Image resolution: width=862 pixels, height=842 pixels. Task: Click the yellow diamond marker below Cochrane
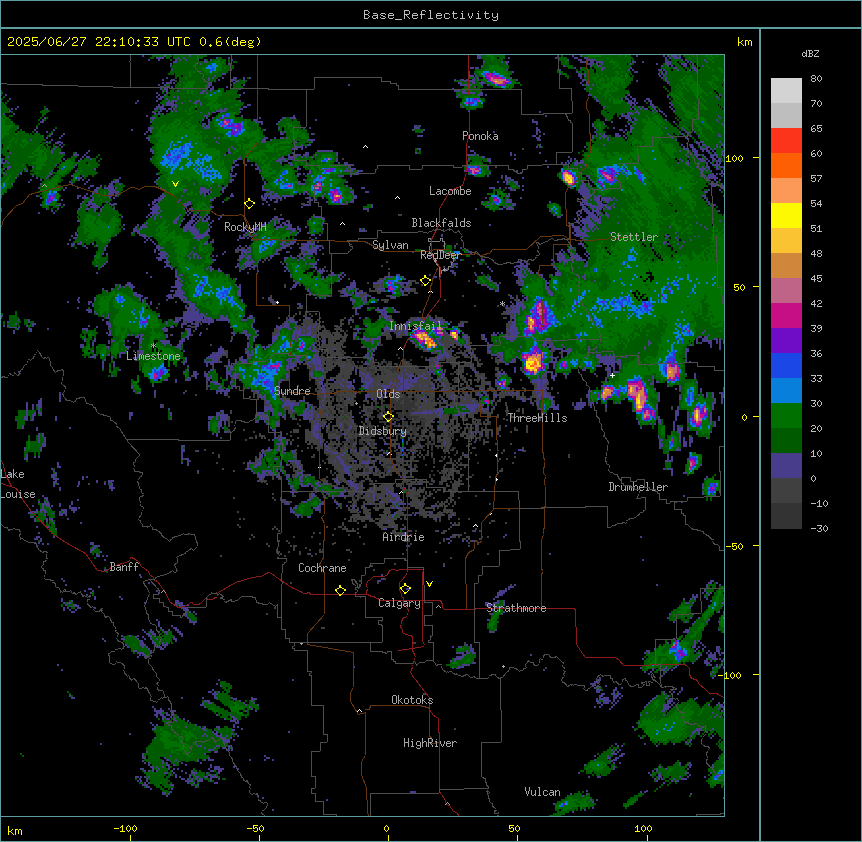coord(340,590)
